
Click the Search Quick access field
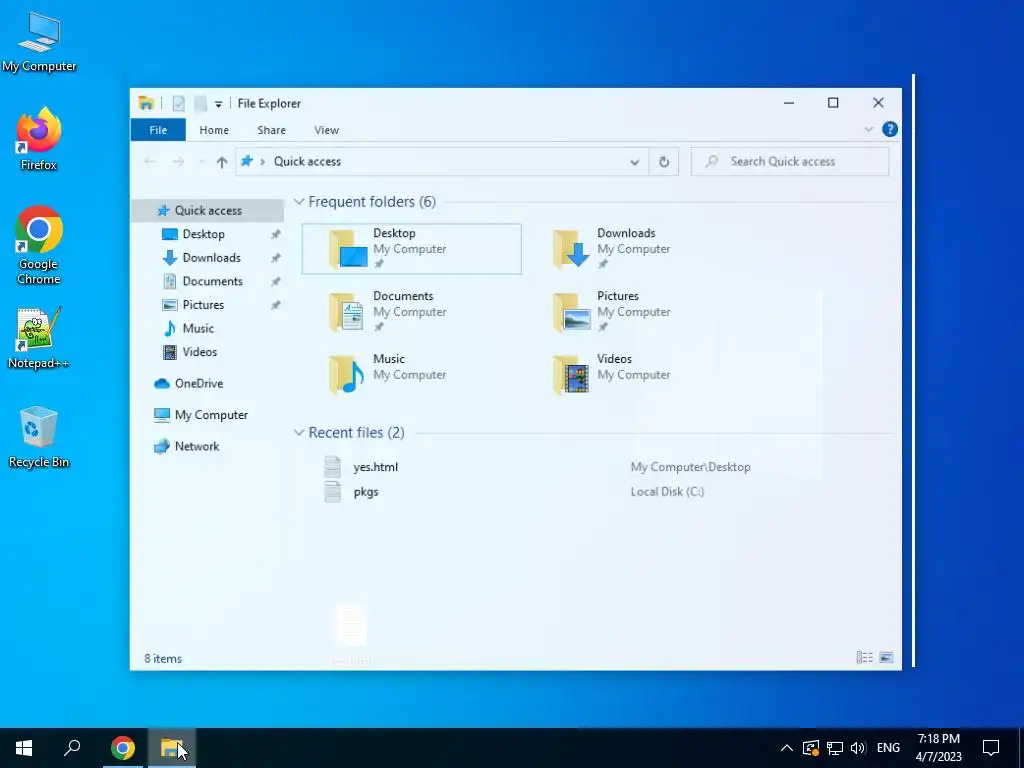[x=790, y=161]
